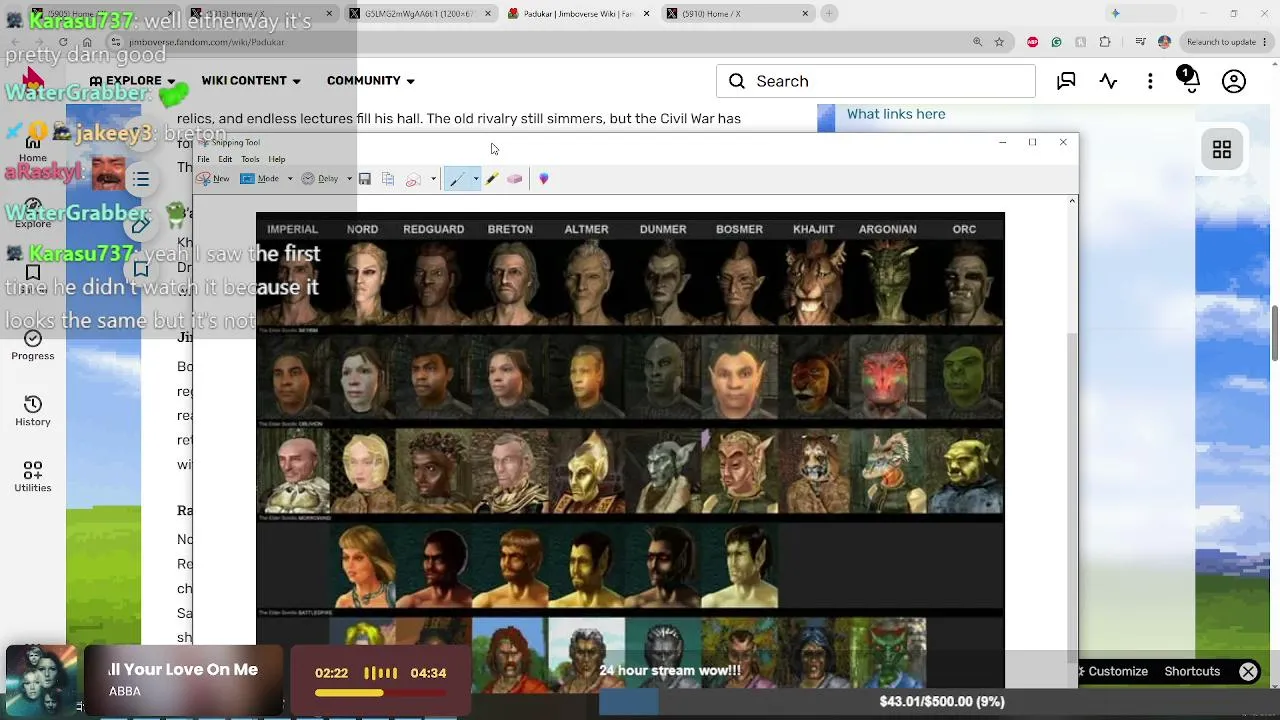Copy the snip using the Copy icon
The width and height of the screenshot is (1280, 720).
pos(388,179)
